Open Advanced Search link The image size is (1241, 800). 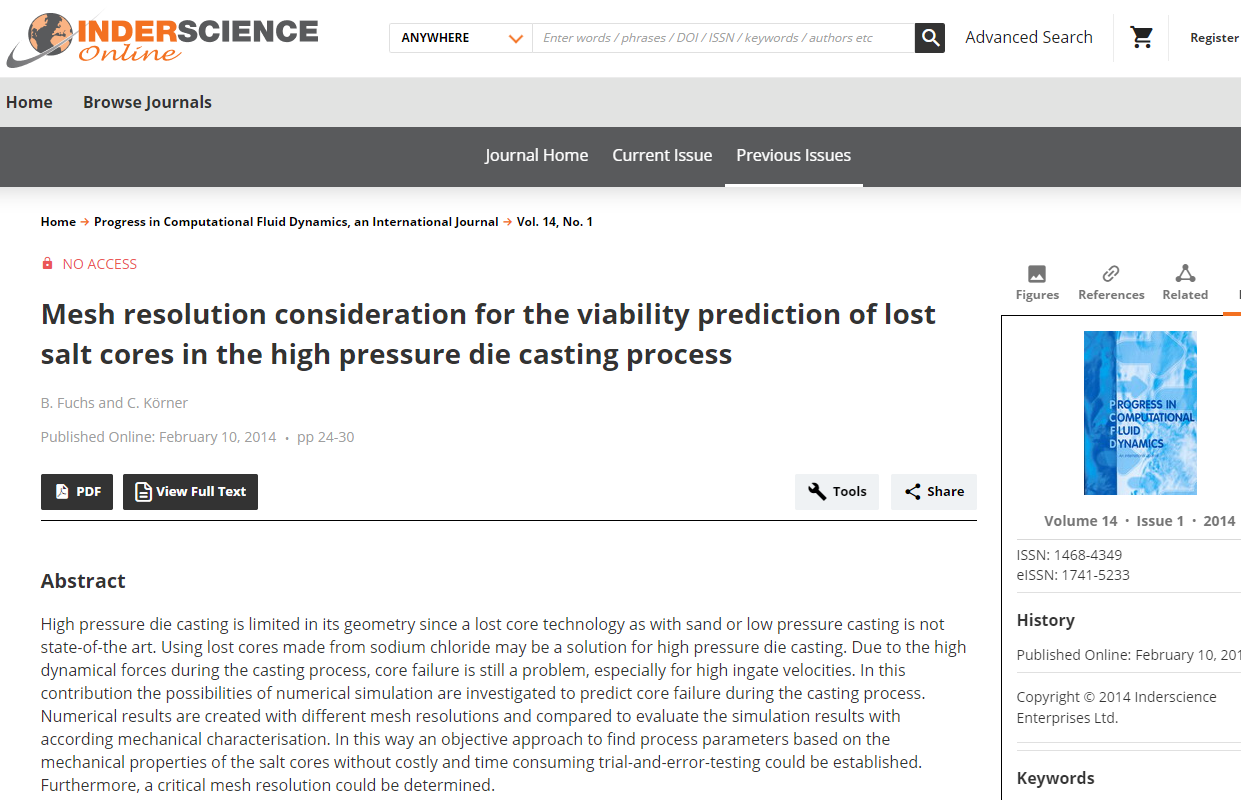(1029, 38)
